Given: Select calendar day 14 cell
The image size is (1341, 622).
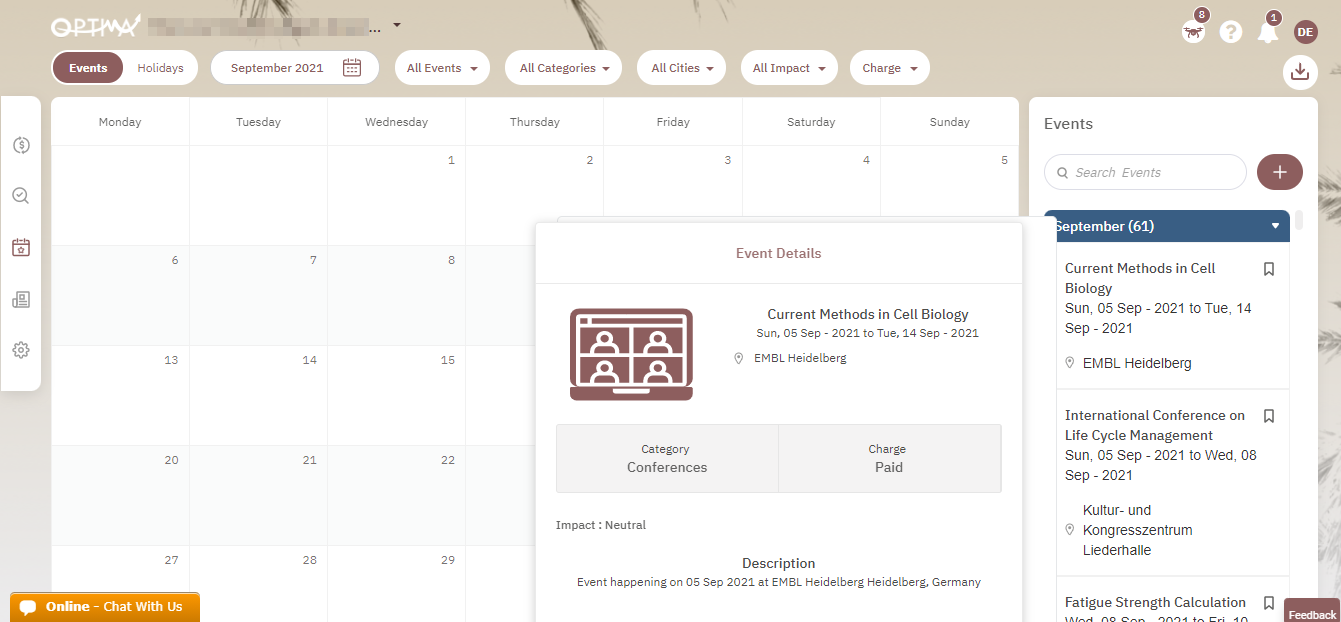Looking at the screenshot, I should [x=258, y=395].
